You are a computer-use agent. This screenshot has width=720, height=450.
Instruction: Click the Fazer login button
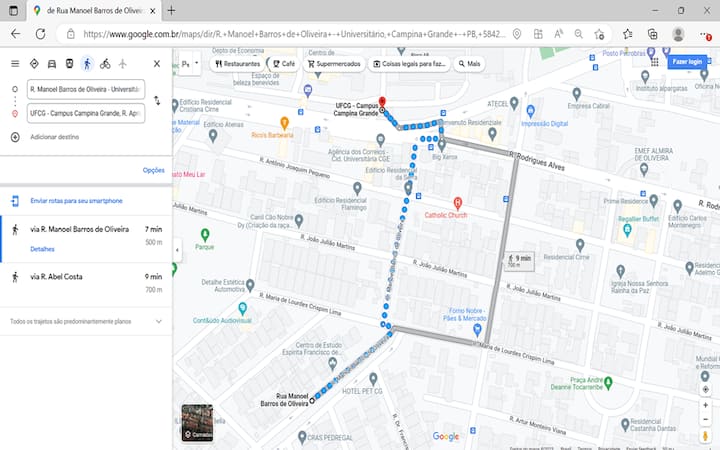pyautogui.click(x=687, y=61)
